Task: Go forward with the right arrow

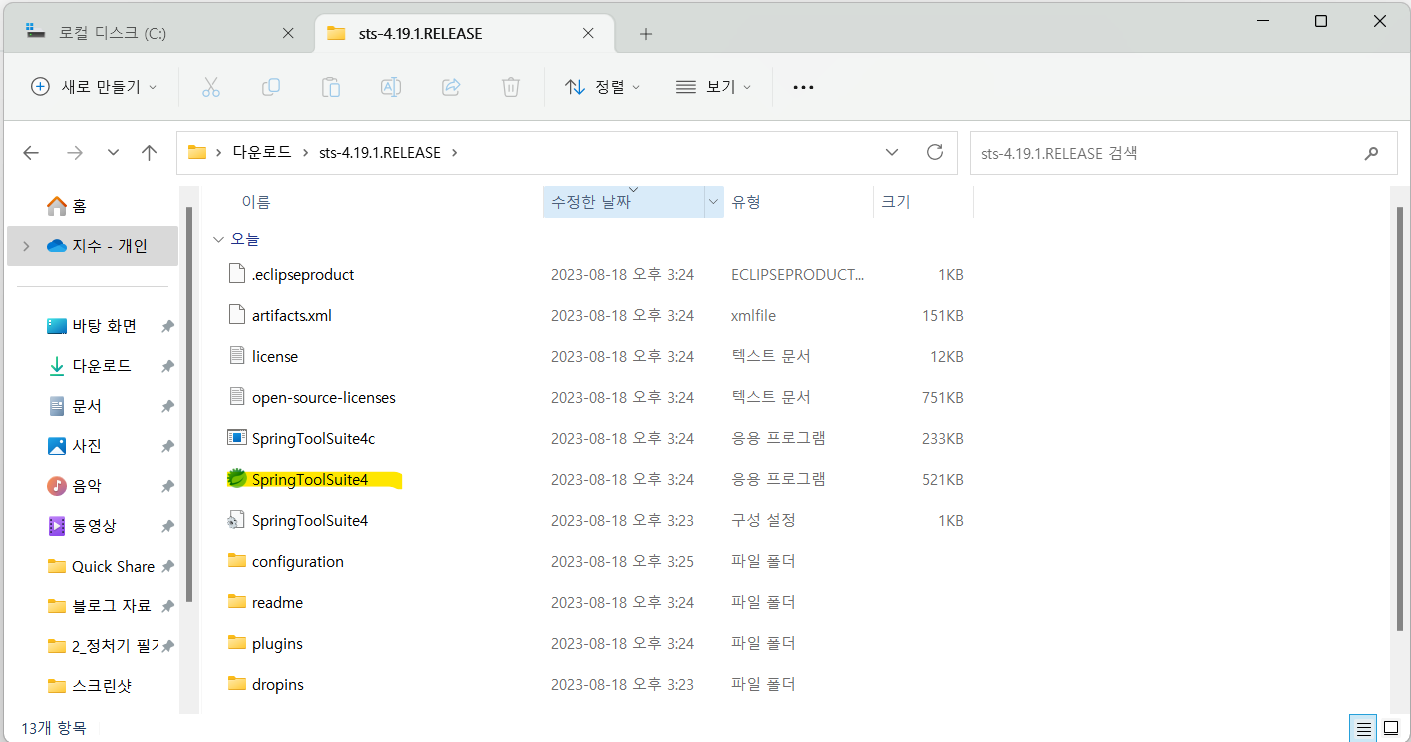Action: 74,153
